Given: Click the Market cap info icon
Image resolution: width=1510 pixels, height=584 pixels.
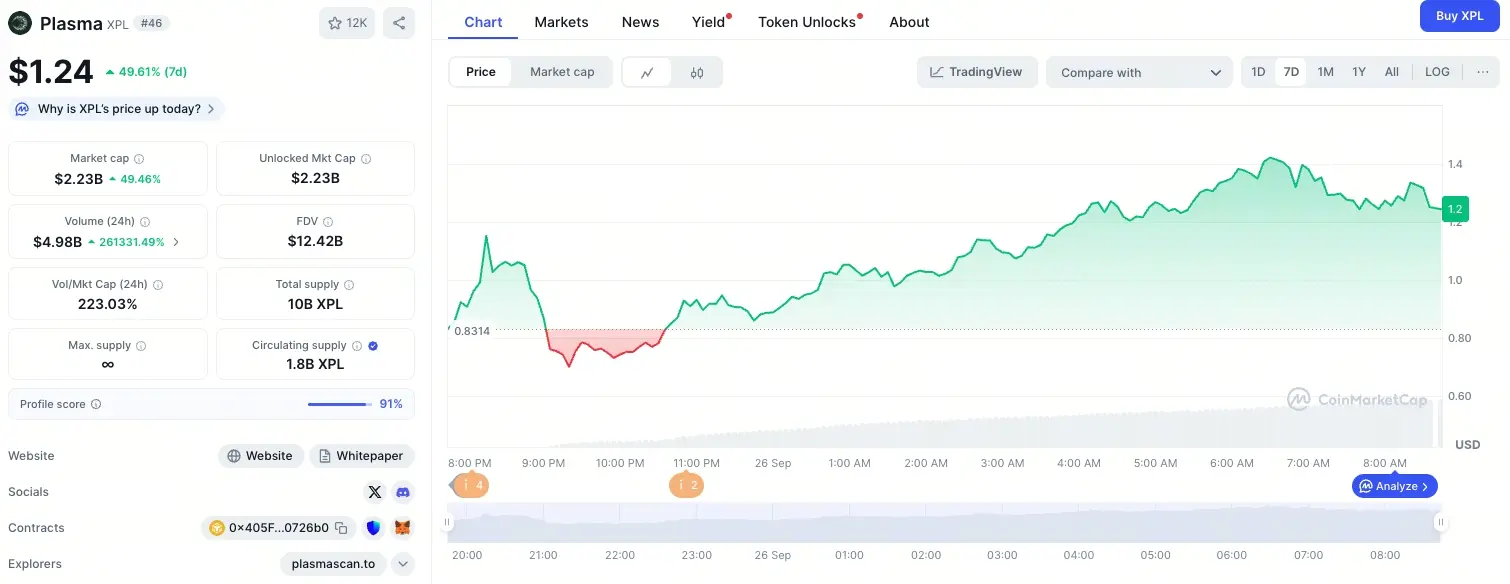Looking at the screenshot, I should [139, 159].
